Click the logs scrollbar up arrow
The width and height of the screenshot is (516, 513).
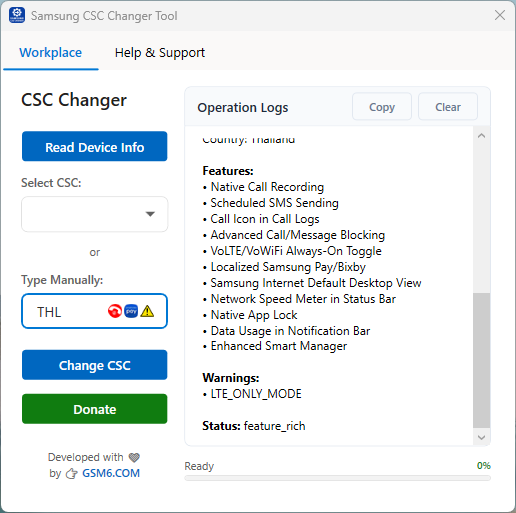(x=481, y=136)
